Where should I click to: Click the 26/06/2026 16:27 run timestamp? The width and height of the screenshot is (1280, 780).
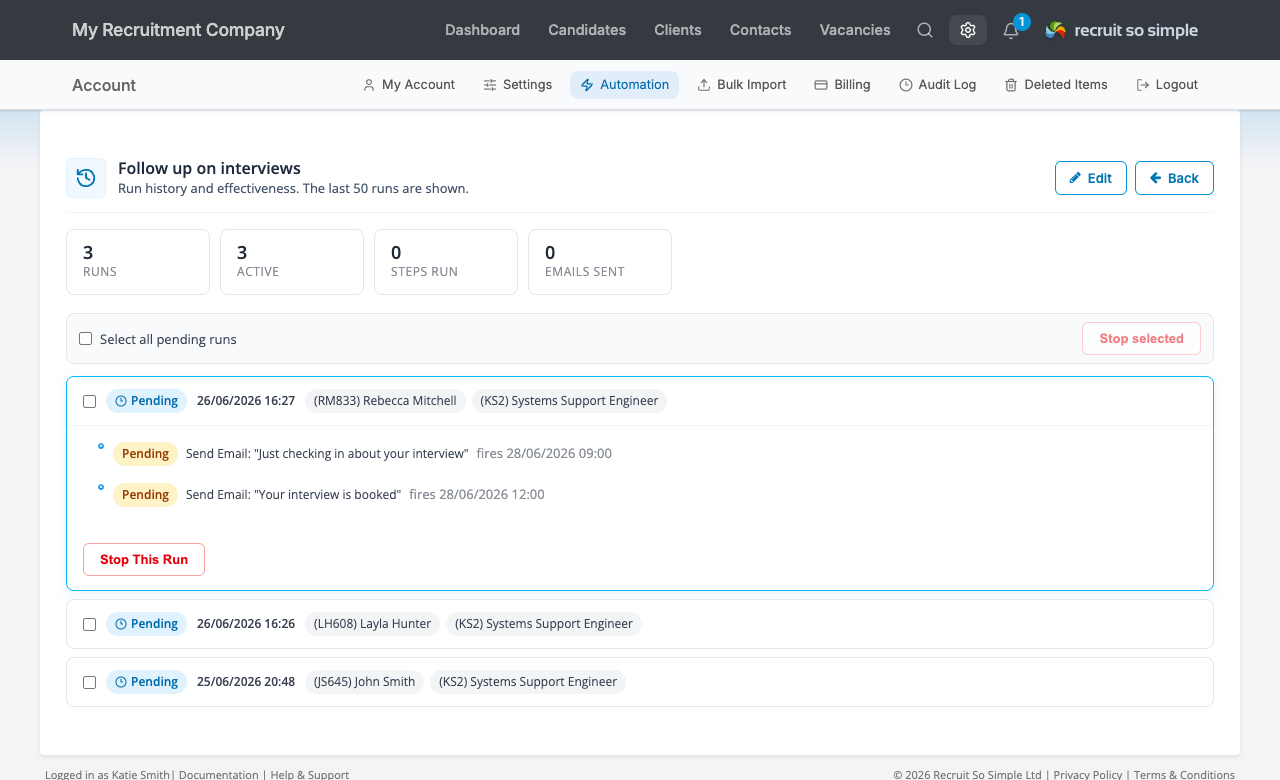coord(246,401)
